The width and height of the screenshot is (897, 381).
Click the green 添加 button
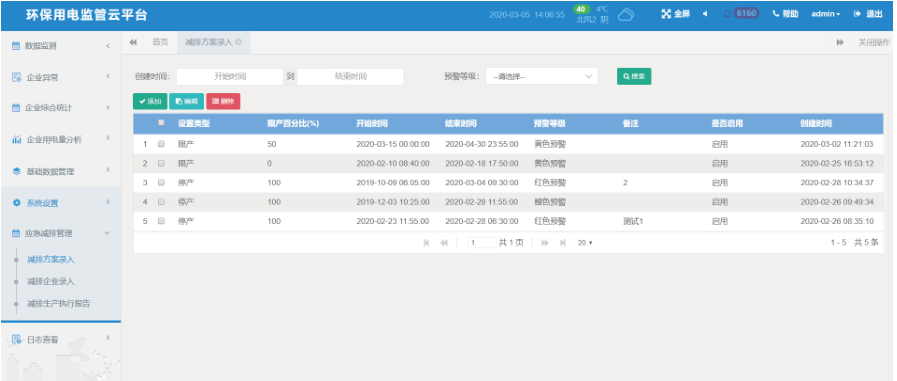(x=150, y=101)
